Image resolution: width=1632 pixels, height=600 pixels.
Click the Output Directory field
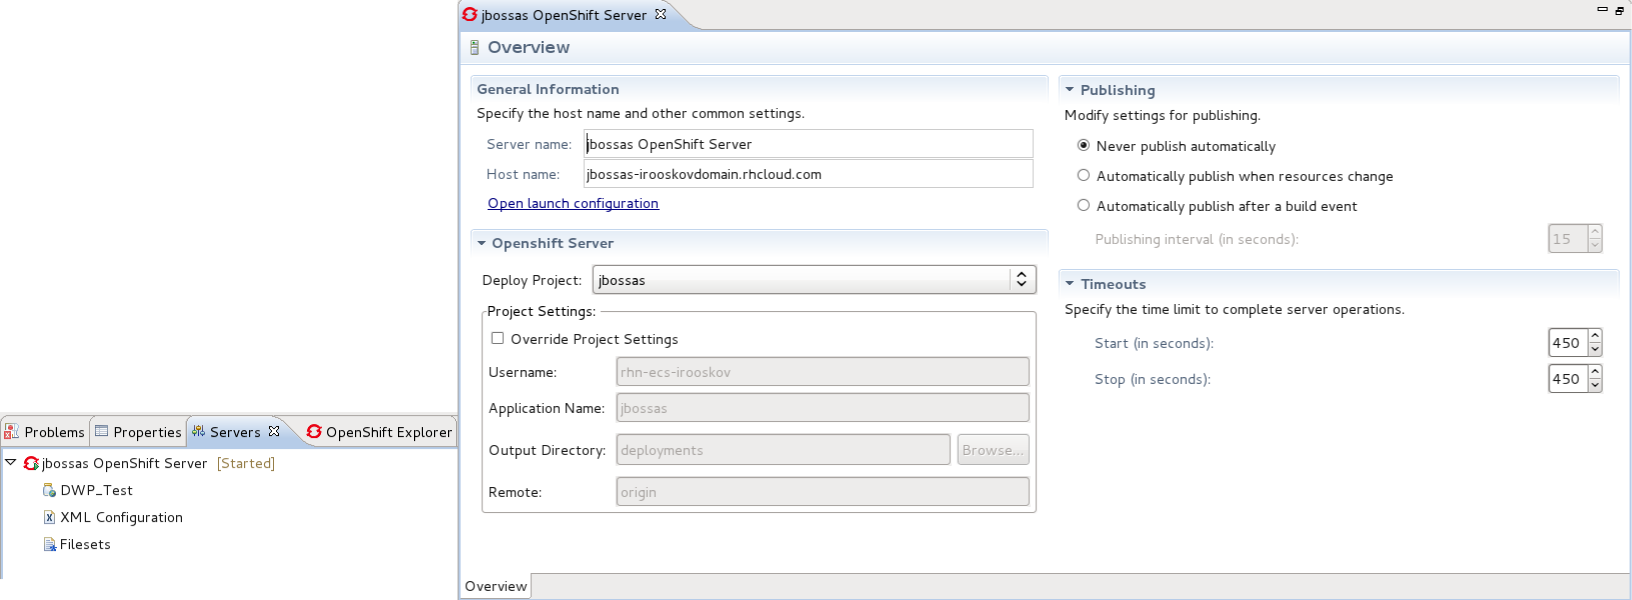tap(783, 450)
